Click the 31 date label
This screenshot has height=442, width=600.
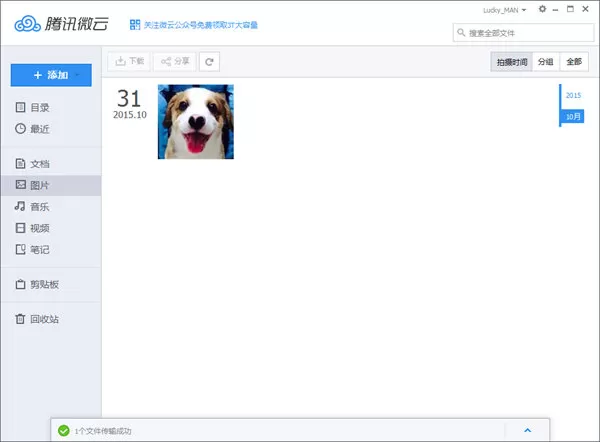tap(129, 98)
